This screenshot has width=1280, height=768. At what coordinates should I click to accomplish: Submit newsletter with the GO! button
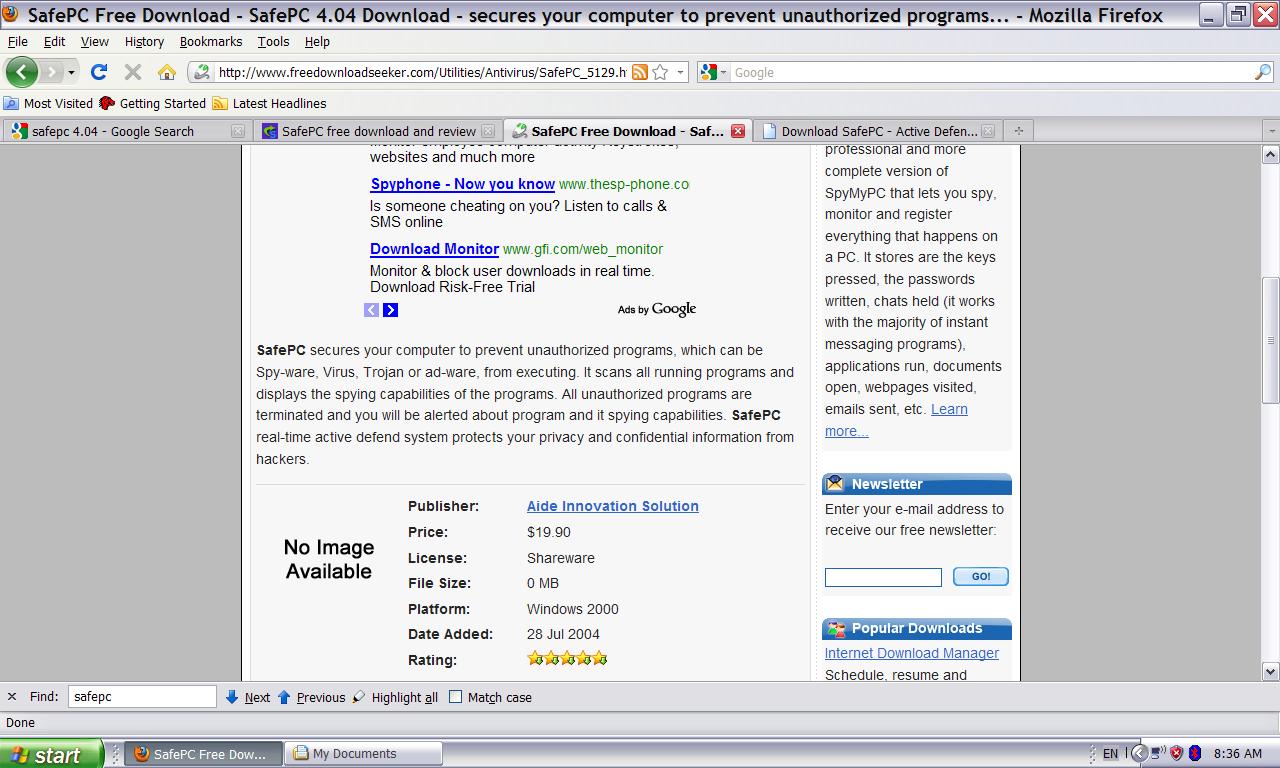[x=980, y=576]
